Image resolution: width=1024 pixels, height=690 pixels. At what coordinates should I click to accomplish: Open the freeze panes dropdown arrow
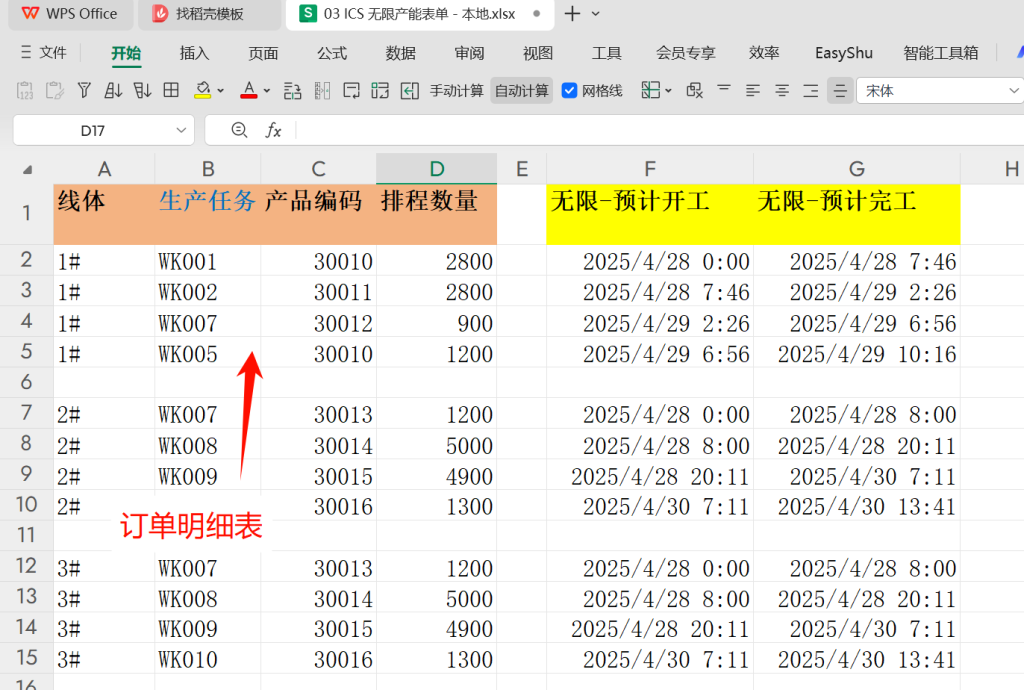coord(668,91)
